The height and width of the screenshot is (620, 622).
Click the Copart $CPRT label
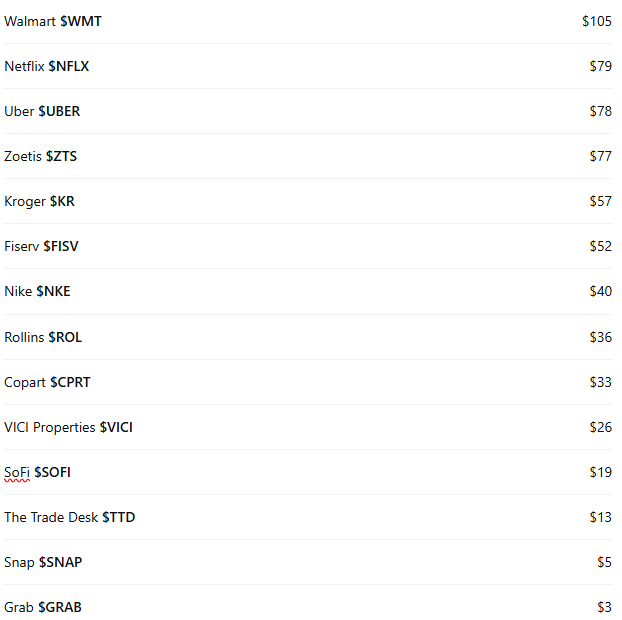click(47, 382)
